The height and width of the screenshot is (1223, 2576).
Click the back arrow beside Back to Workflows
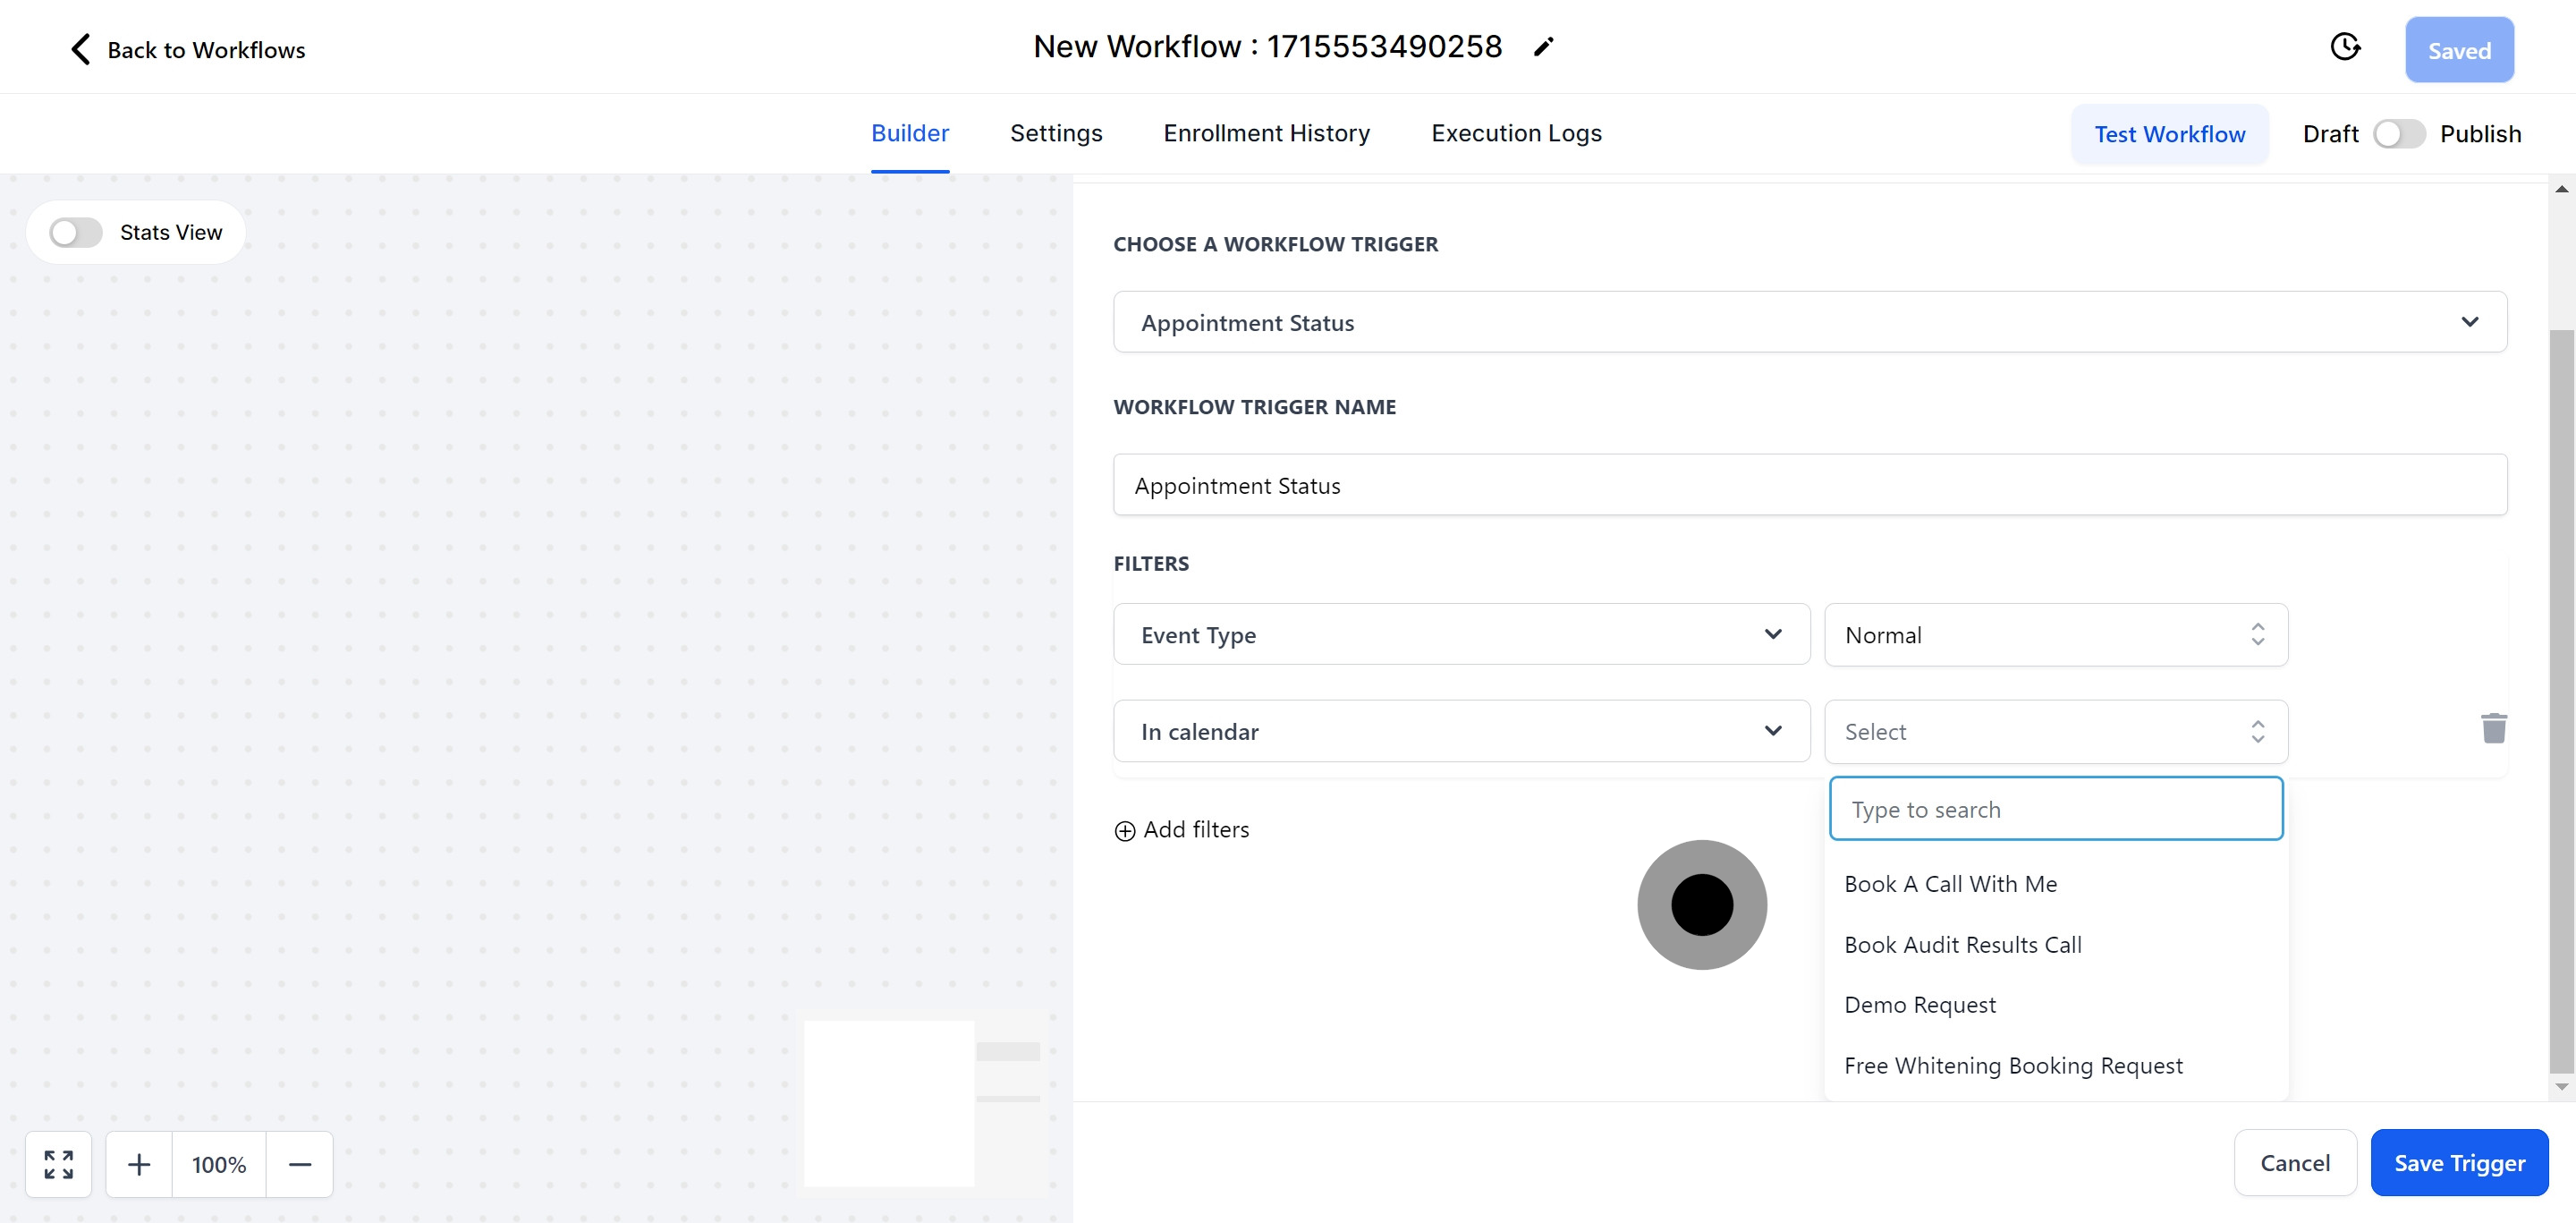(x=81, y=49)
